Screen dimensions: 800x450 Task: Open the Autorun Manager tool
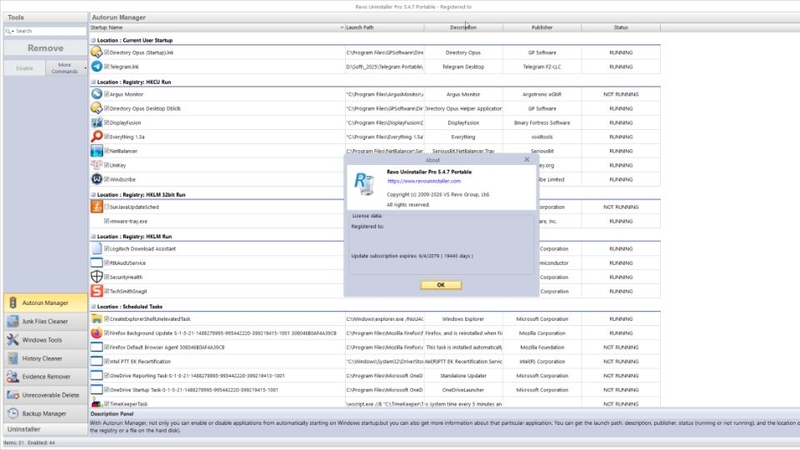click(45, 303)
